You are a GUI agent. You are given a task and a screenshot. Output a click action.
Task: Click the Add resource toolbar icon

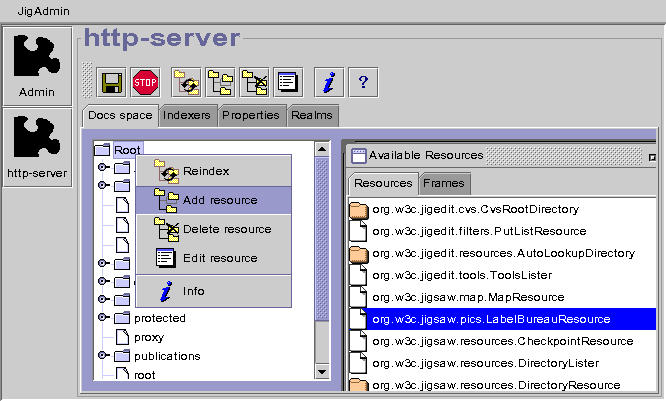(220, 81)
